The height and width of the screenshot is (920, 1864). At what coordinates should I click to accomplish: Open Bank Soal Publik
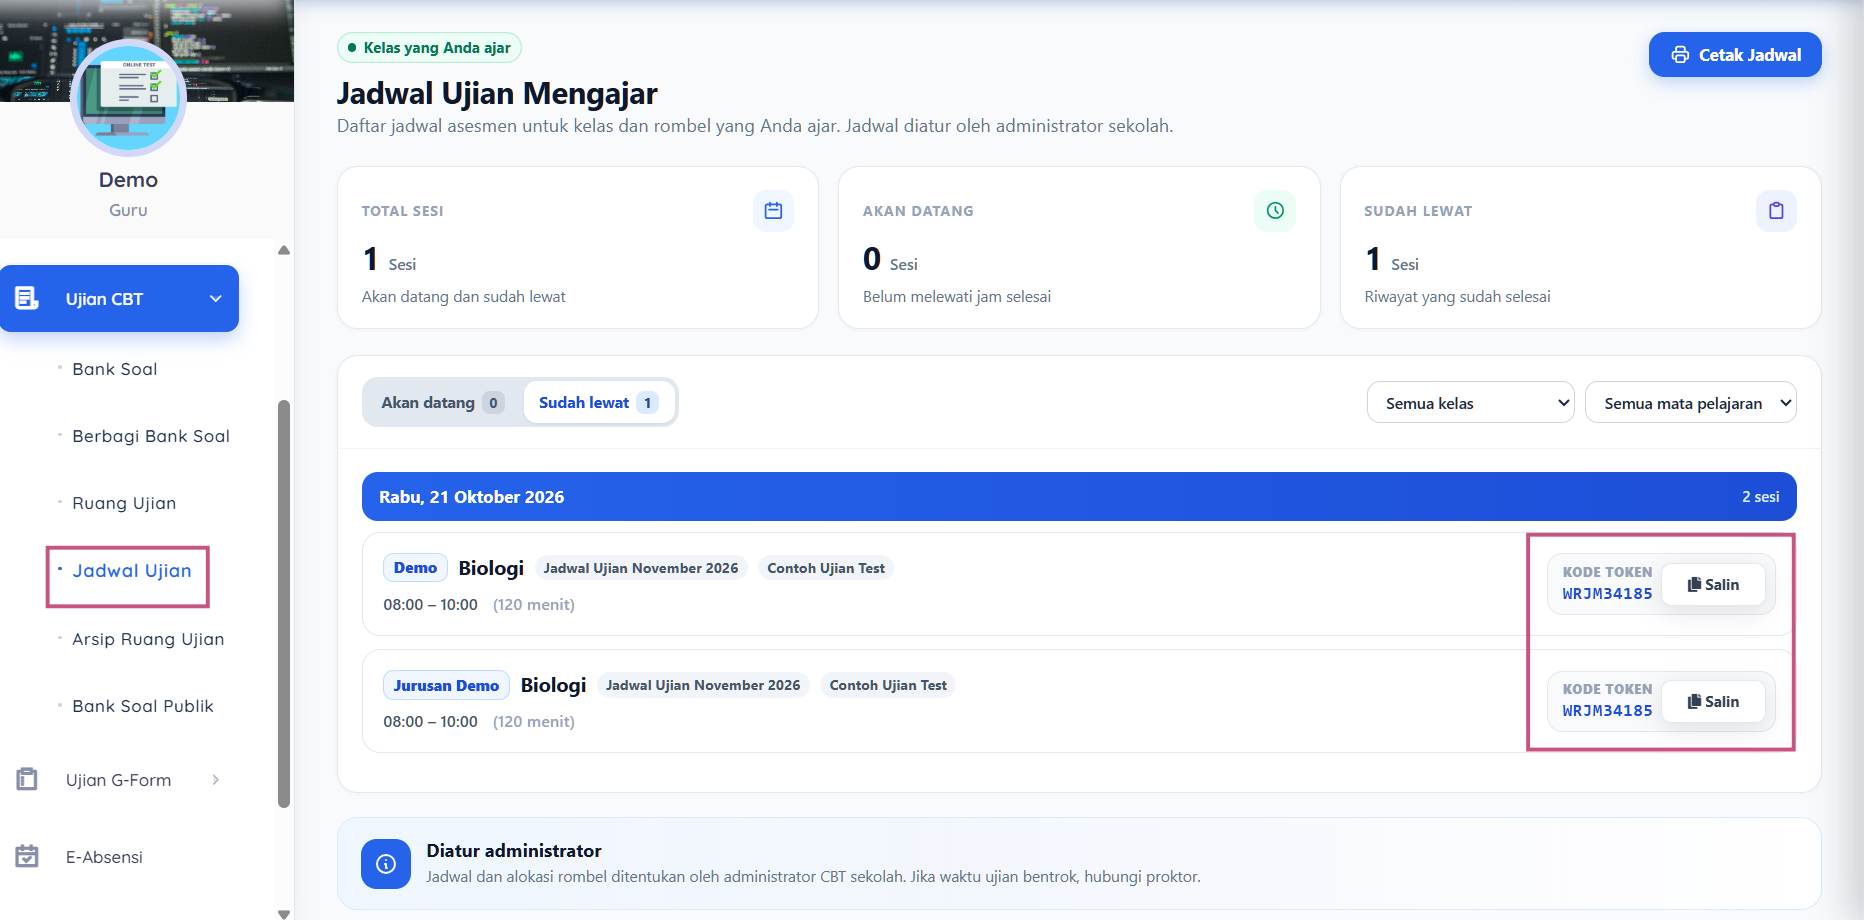(x=143, y=706)
